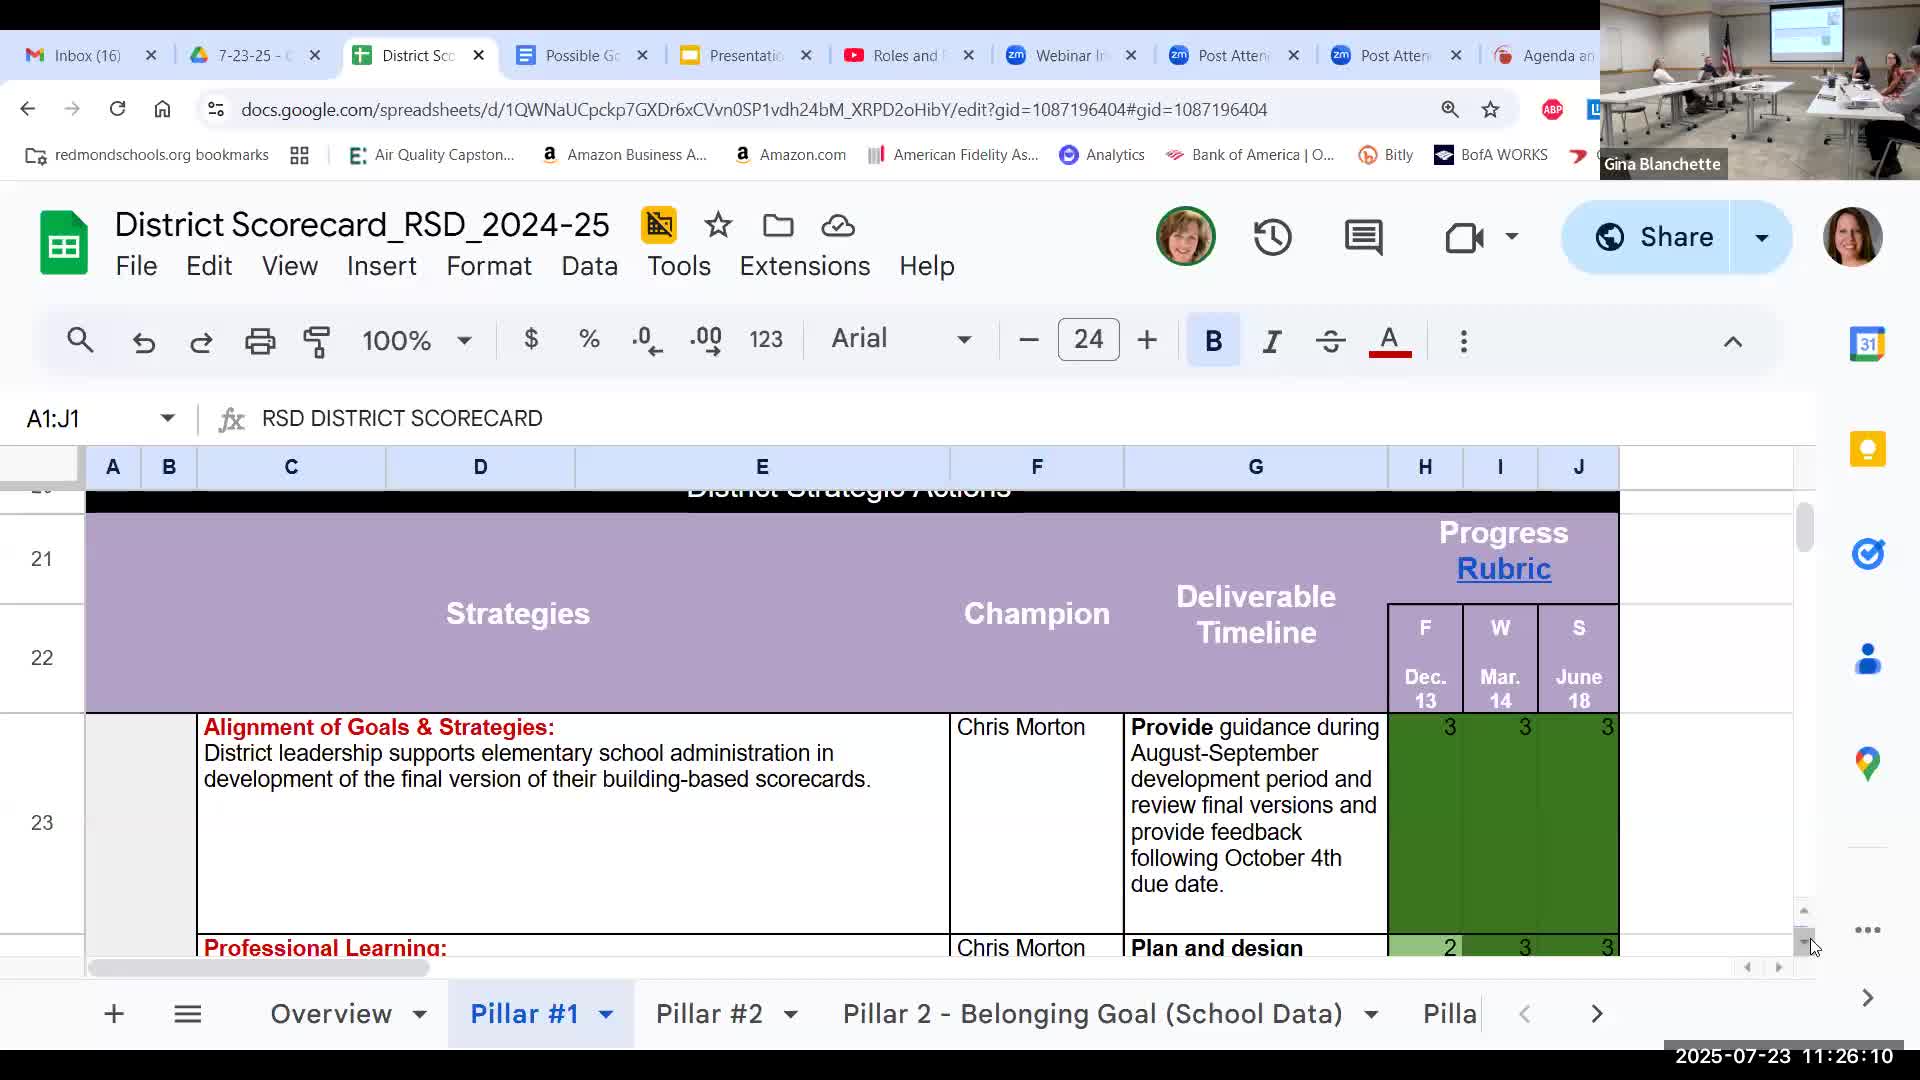Image resolution: width=1920 pixels, height=1080 pixels.
Task: Click the paint format roller icon
Action: [x=317, y=341]
